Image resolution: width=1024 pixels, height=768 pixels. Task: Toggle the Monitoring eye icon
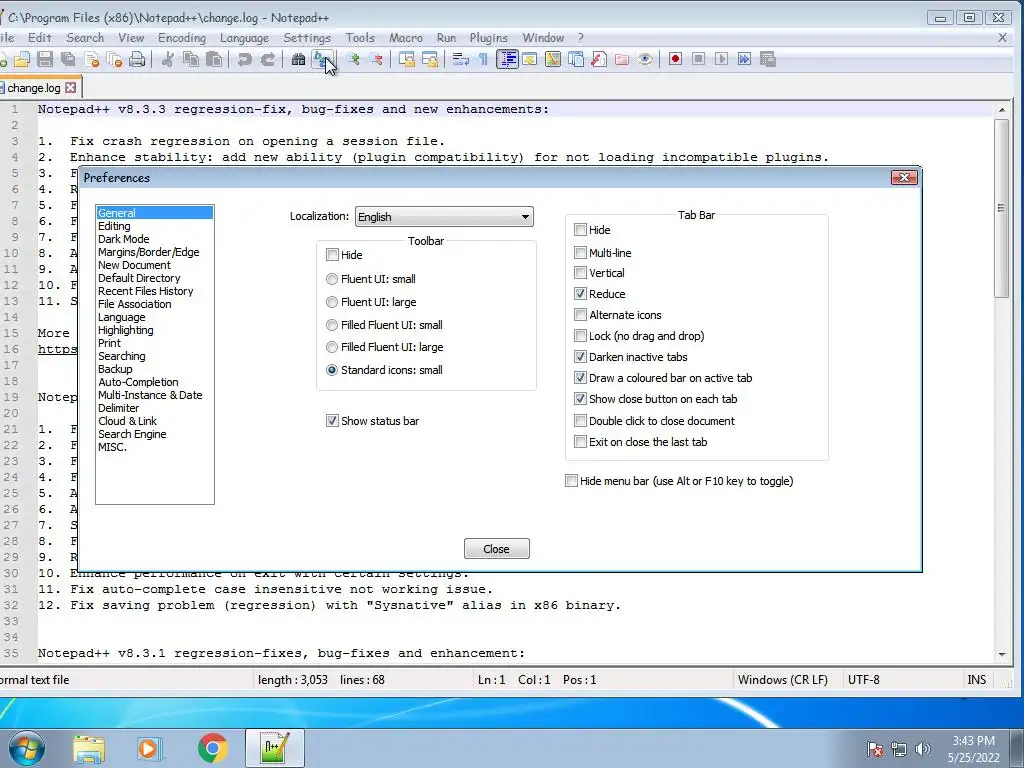click(x=645, y=59)
